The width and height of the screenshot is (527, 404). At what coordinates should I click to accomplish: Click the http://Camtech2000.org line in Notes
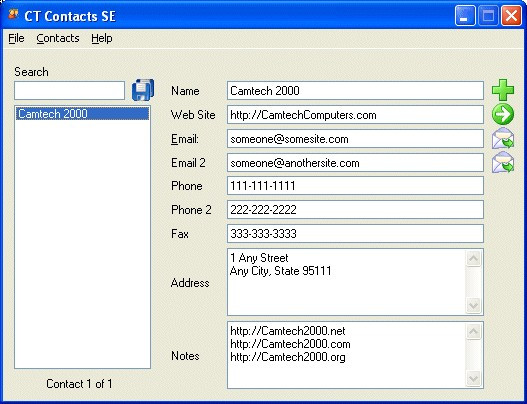(x=288, y=357)
